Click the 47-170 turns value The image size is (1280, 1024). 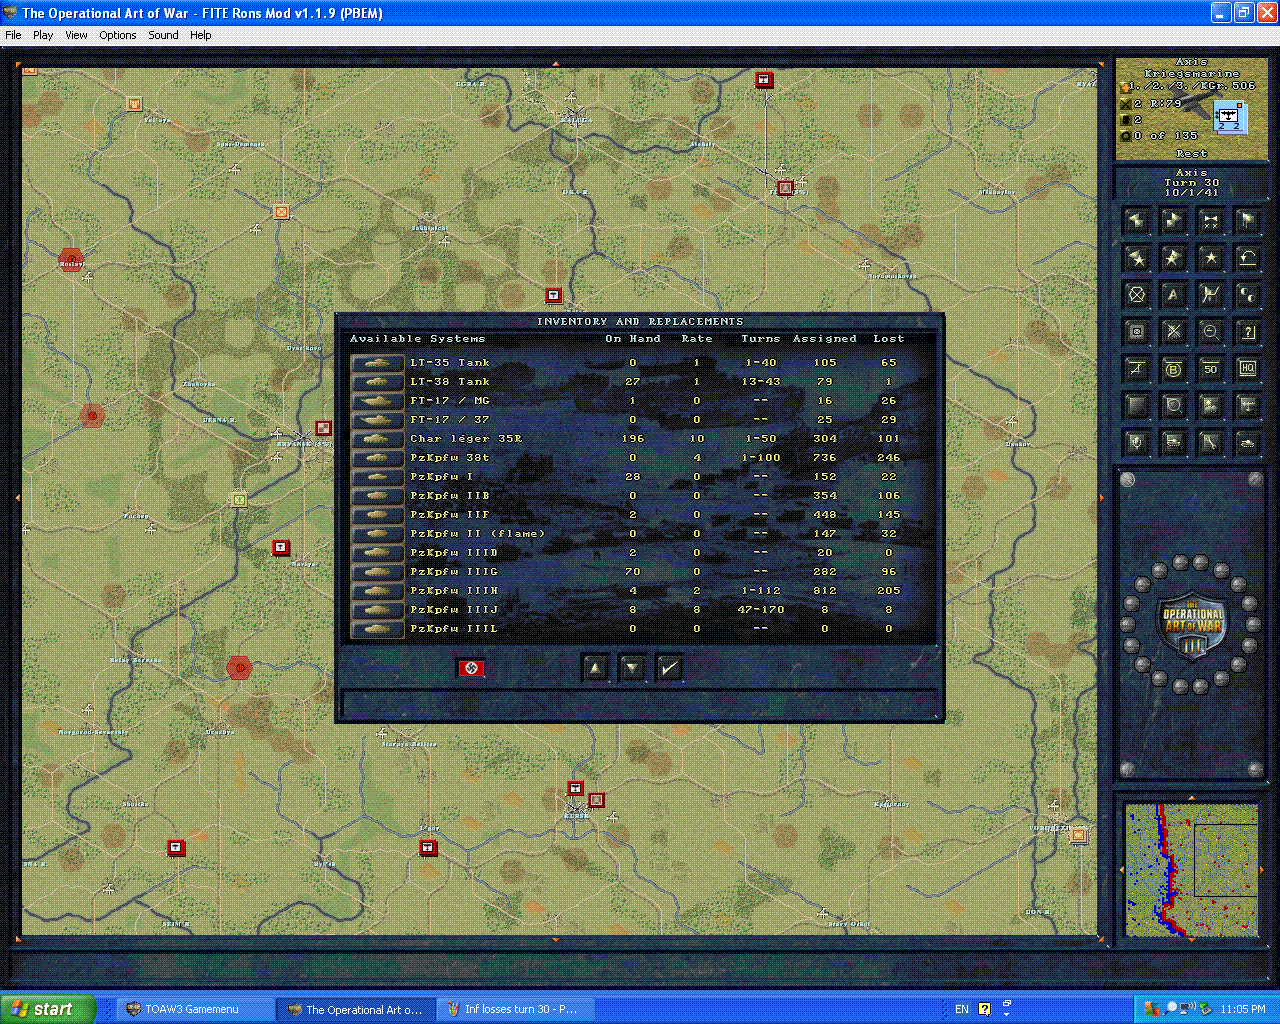(x=760, y=610)
